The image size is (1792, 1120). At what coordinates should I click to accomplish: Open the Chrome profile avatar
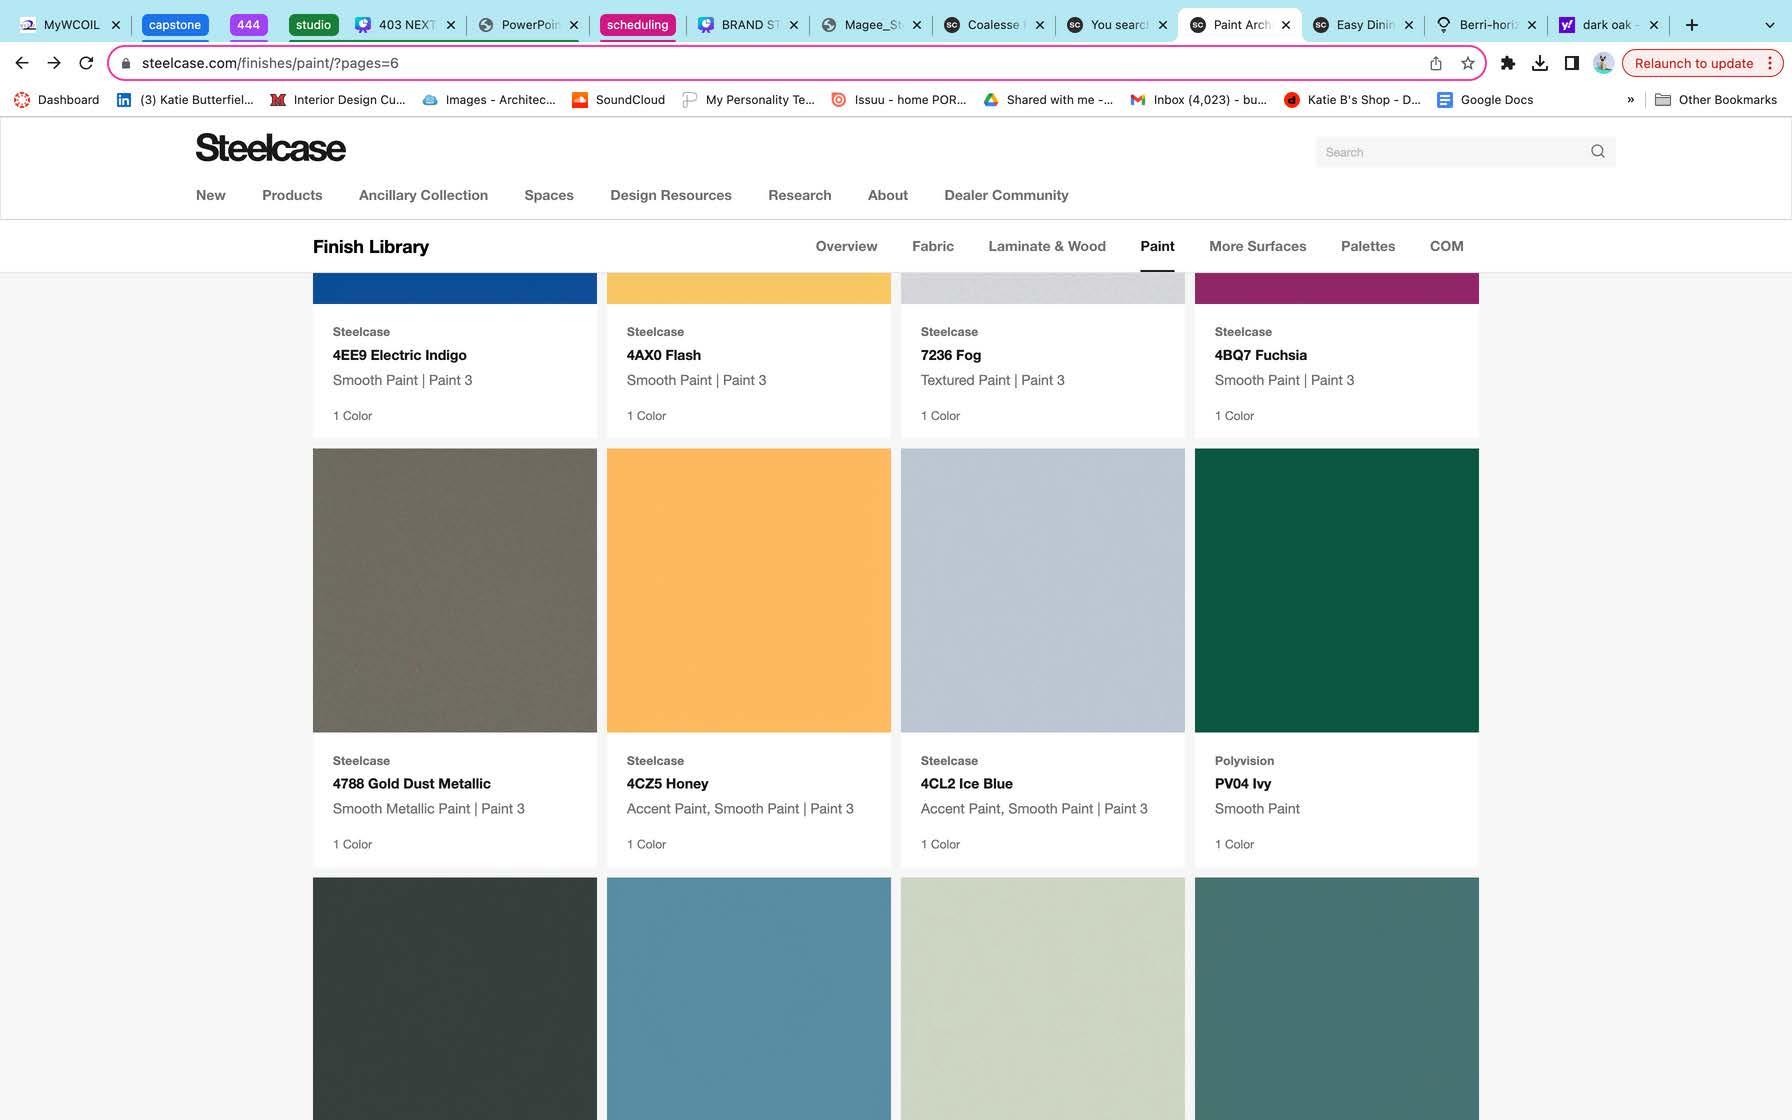pos(1603,63)
